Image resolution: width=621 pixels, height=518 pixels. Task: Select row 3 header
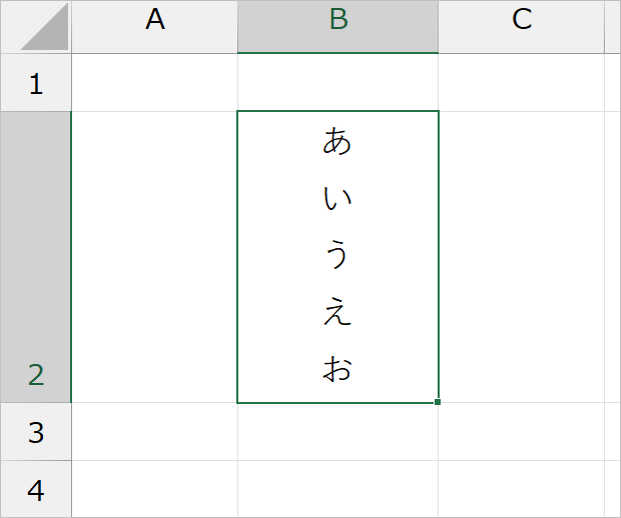(36, 432)
